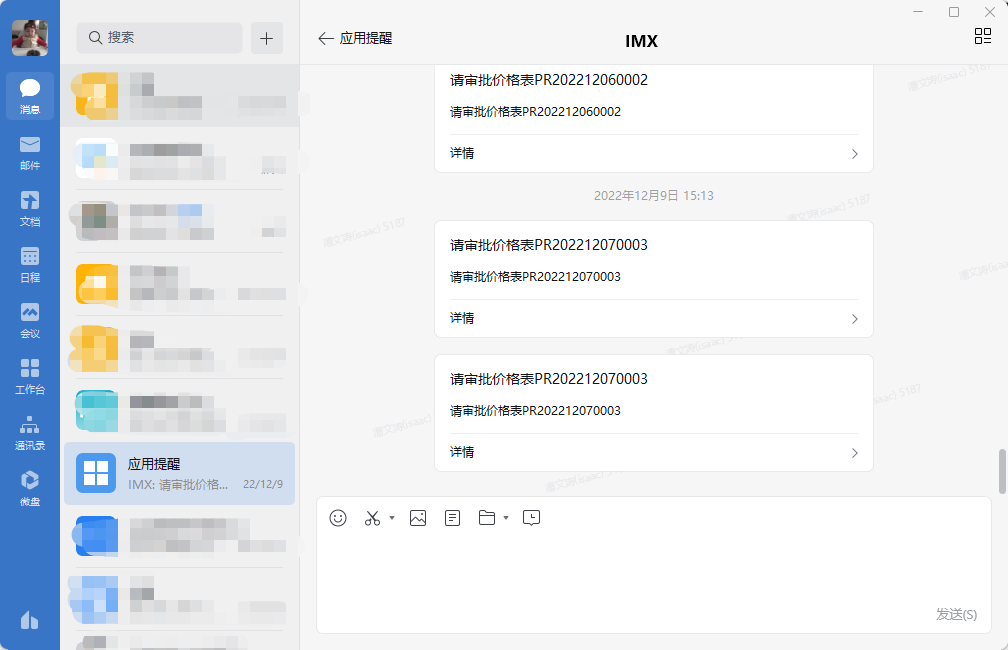Image resolution: width=1008 pixels, height=650 pixels.
Task: Open the 文档 documents section
Action: [30, 208]
